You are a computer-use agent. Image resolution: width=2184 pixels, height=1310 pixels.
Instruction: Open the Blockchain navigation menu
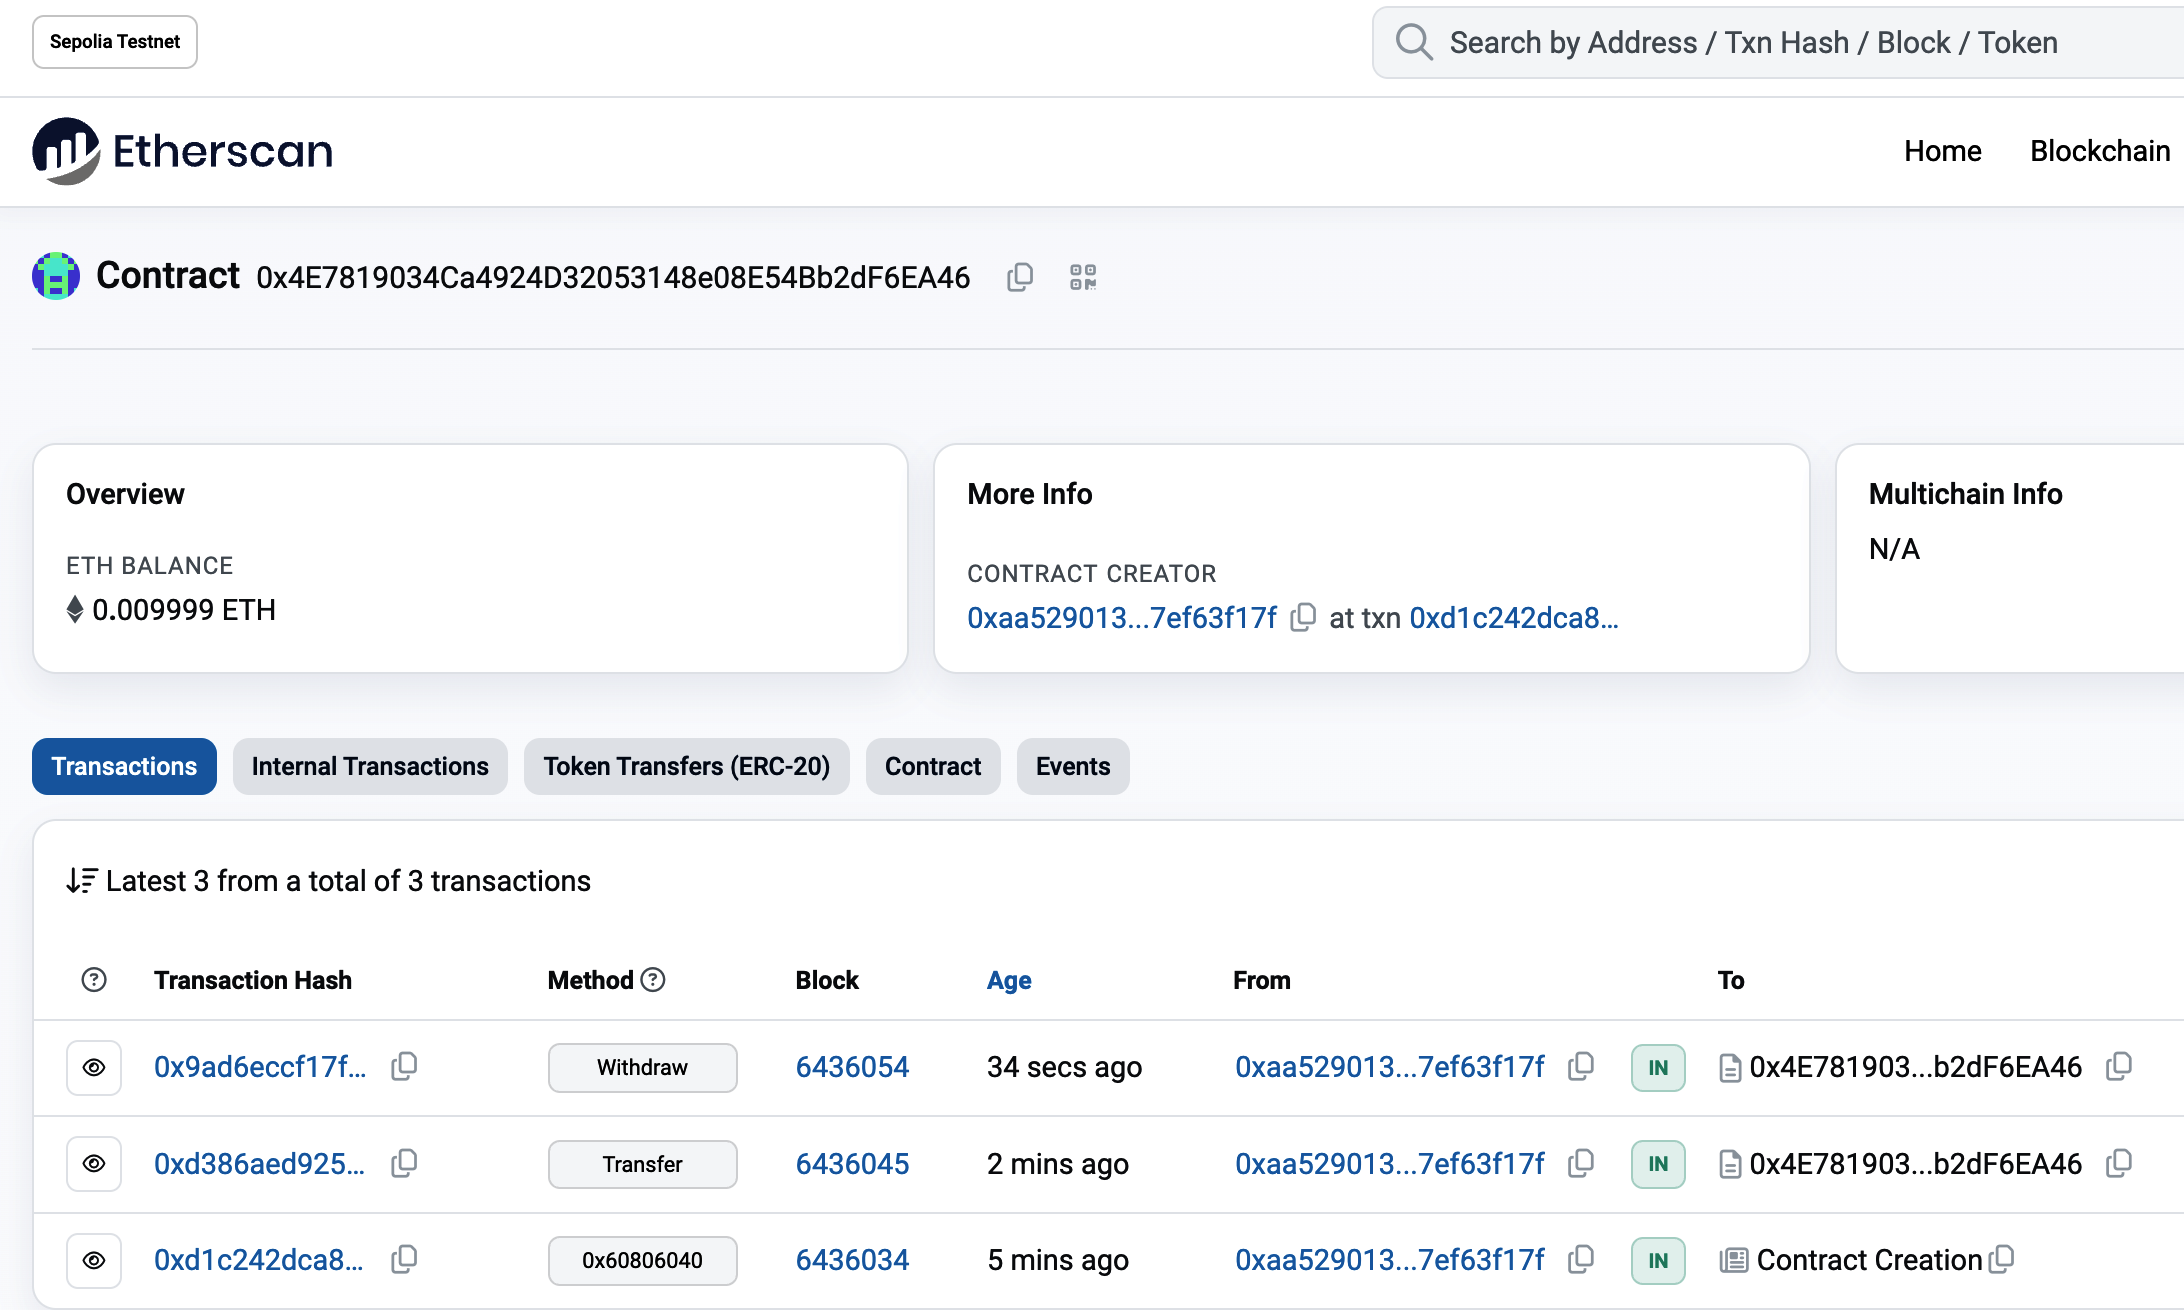pyautogui.click(x=2099, y=150)
